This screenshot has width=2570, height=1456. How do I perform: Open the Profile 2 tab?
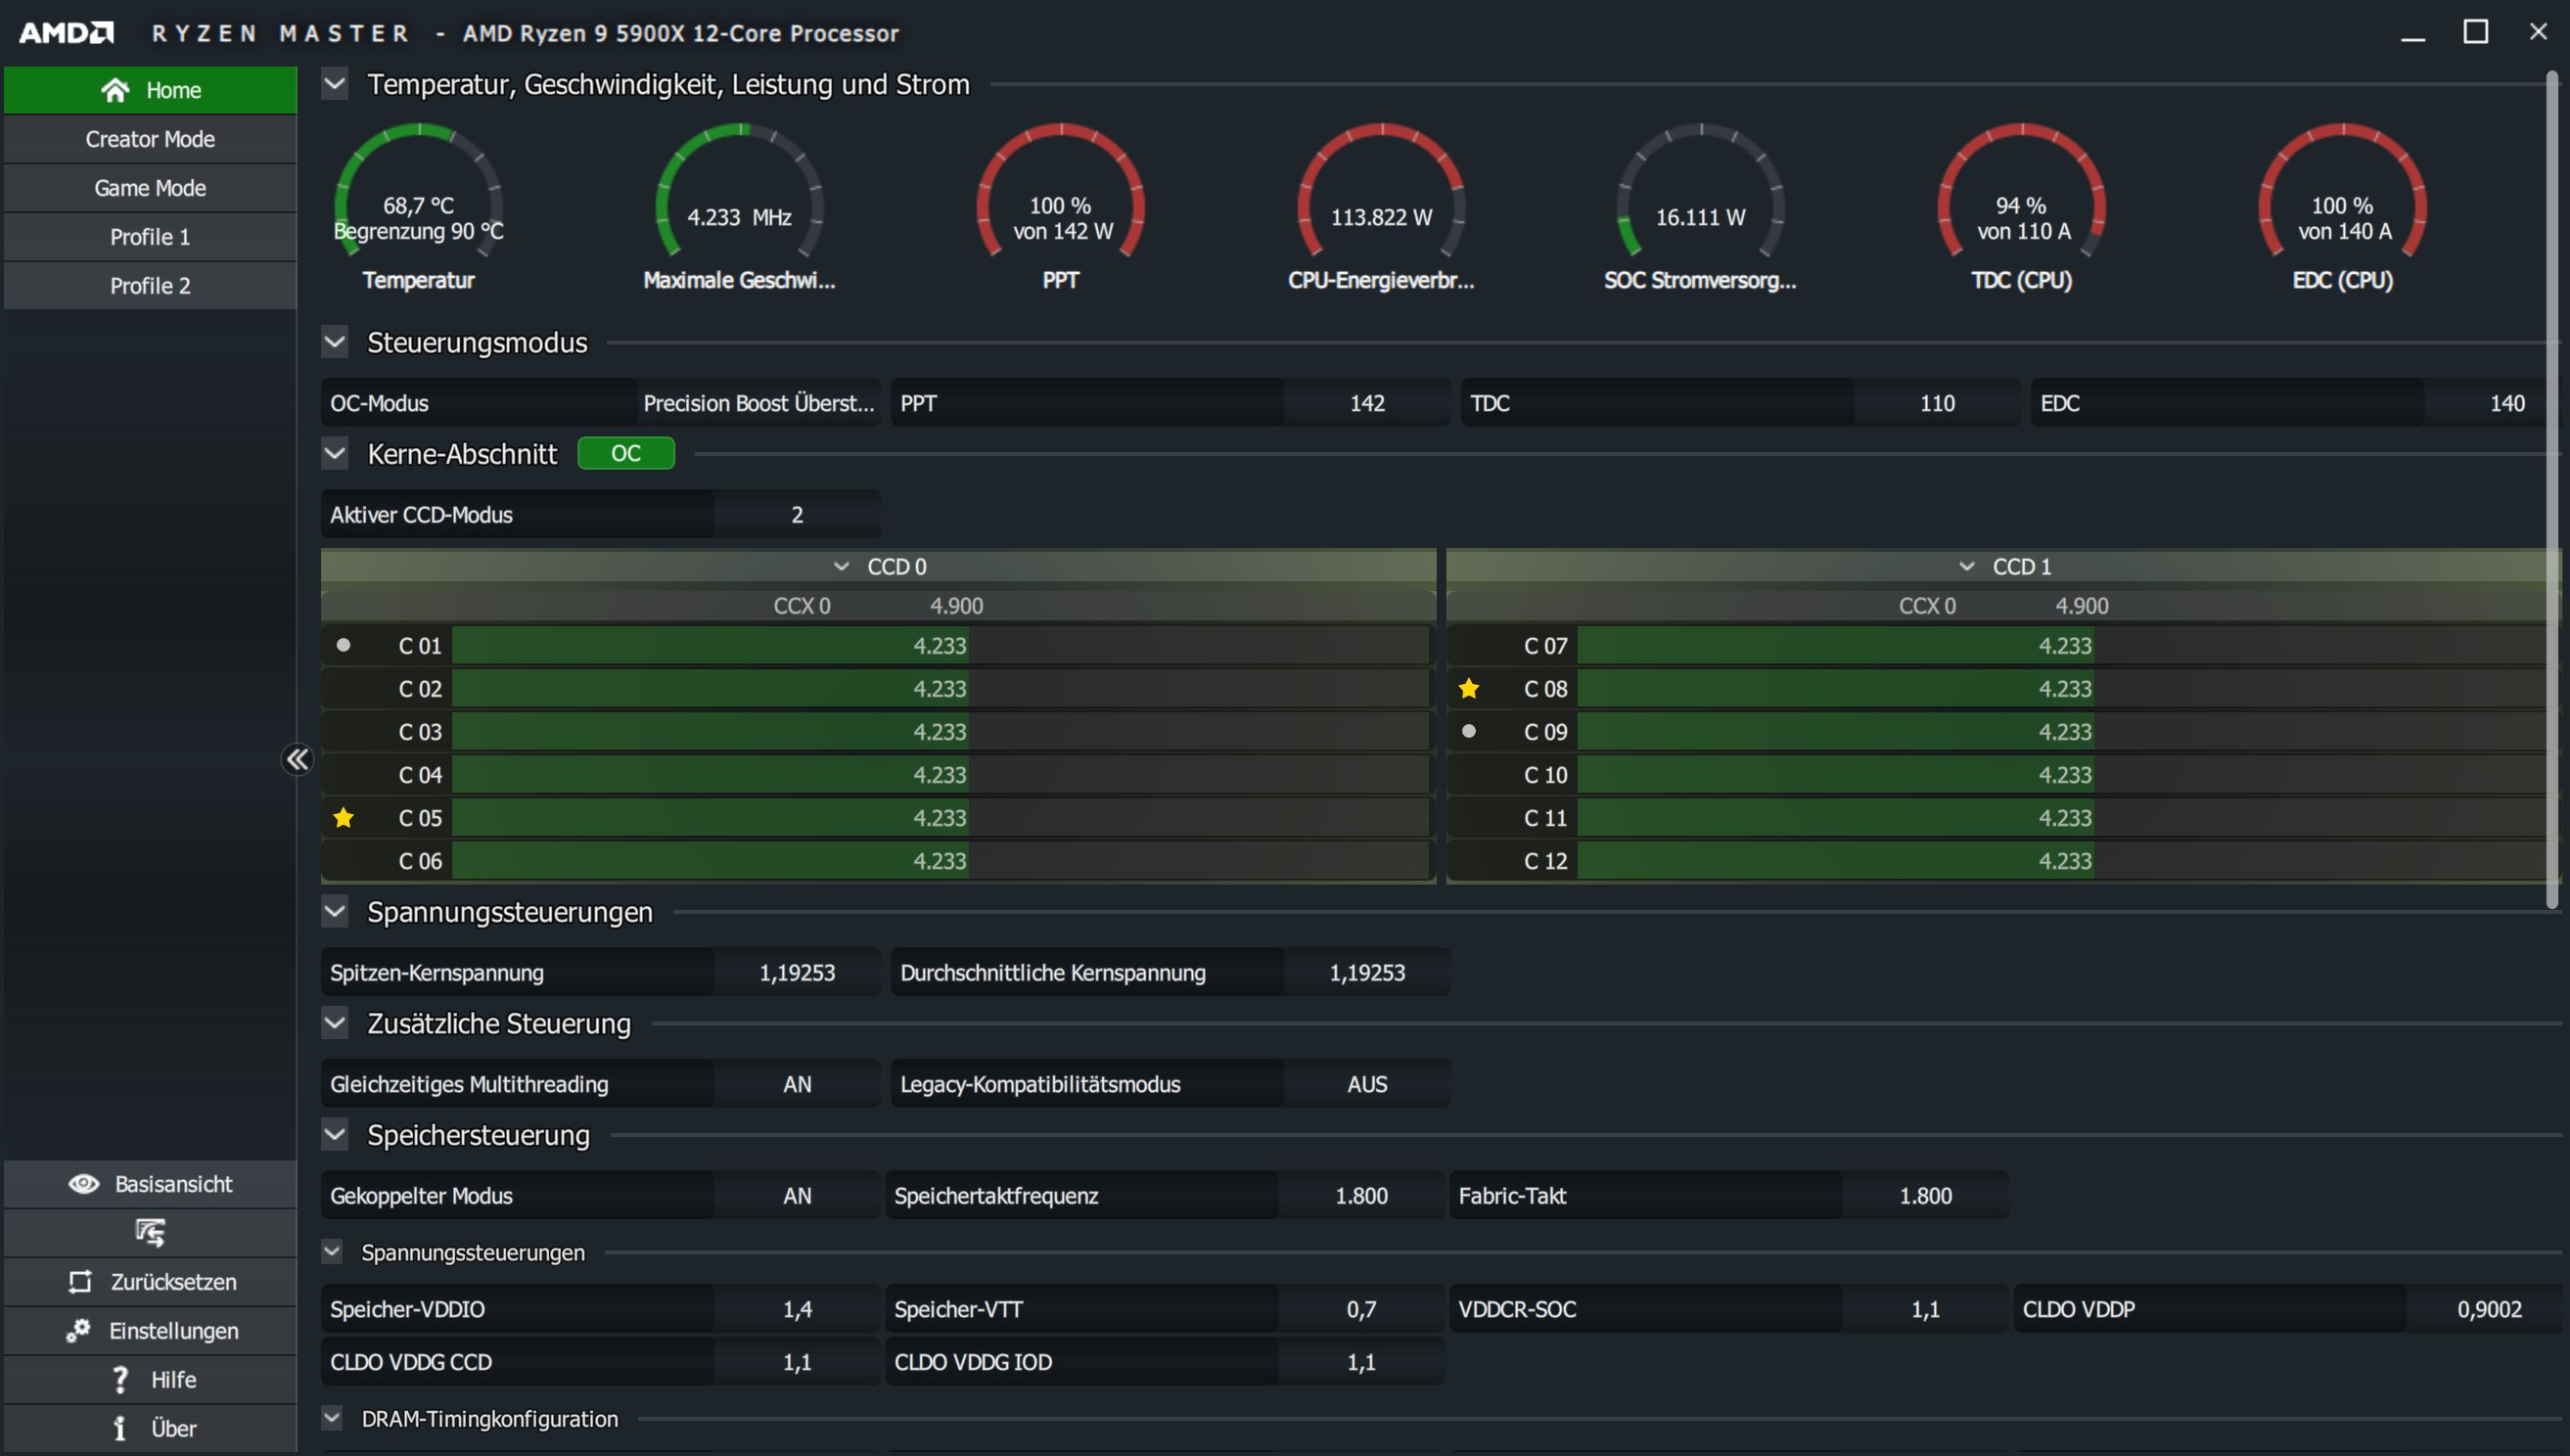coord(150,286)
